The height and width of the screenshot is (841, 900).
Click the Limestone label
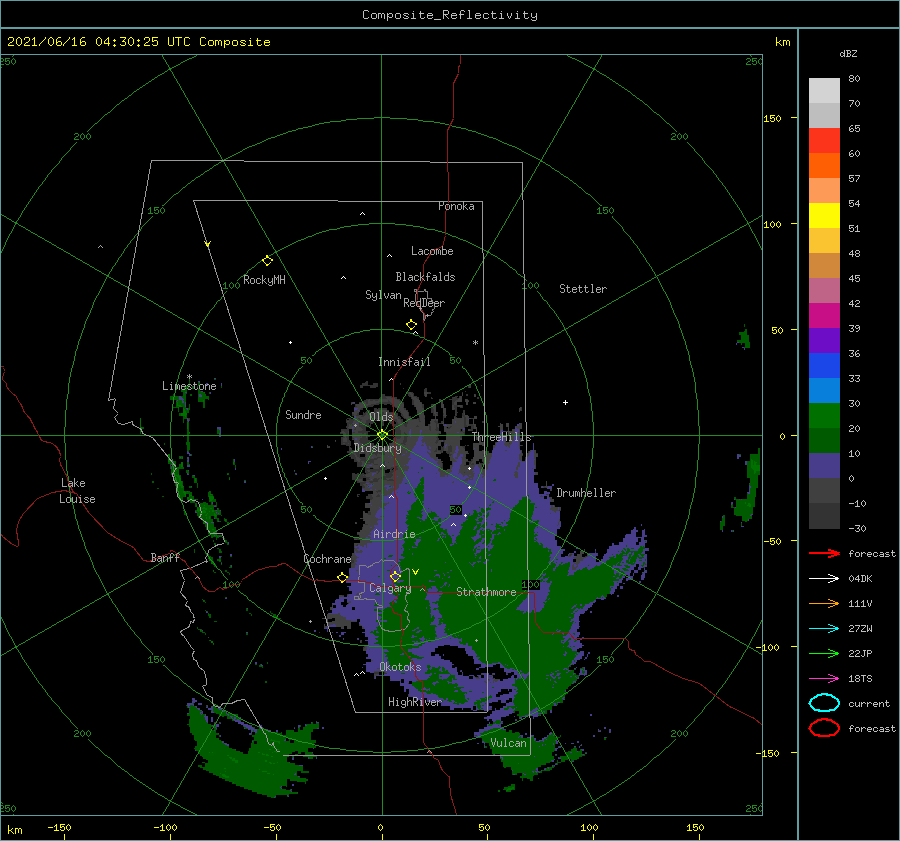pyautogui.click(x=189, y=386)
